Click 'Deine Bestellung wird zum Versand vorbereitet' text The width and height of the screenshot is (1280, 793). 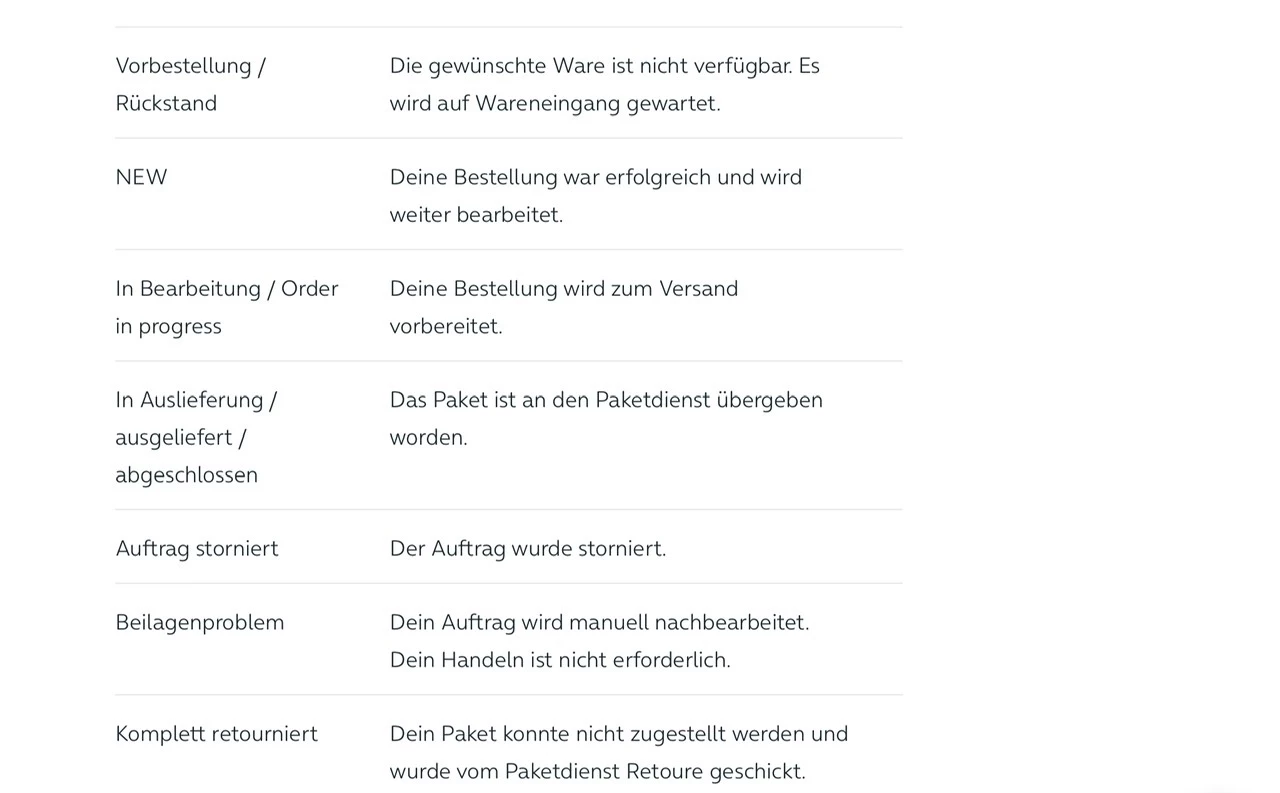pos(563,289)
